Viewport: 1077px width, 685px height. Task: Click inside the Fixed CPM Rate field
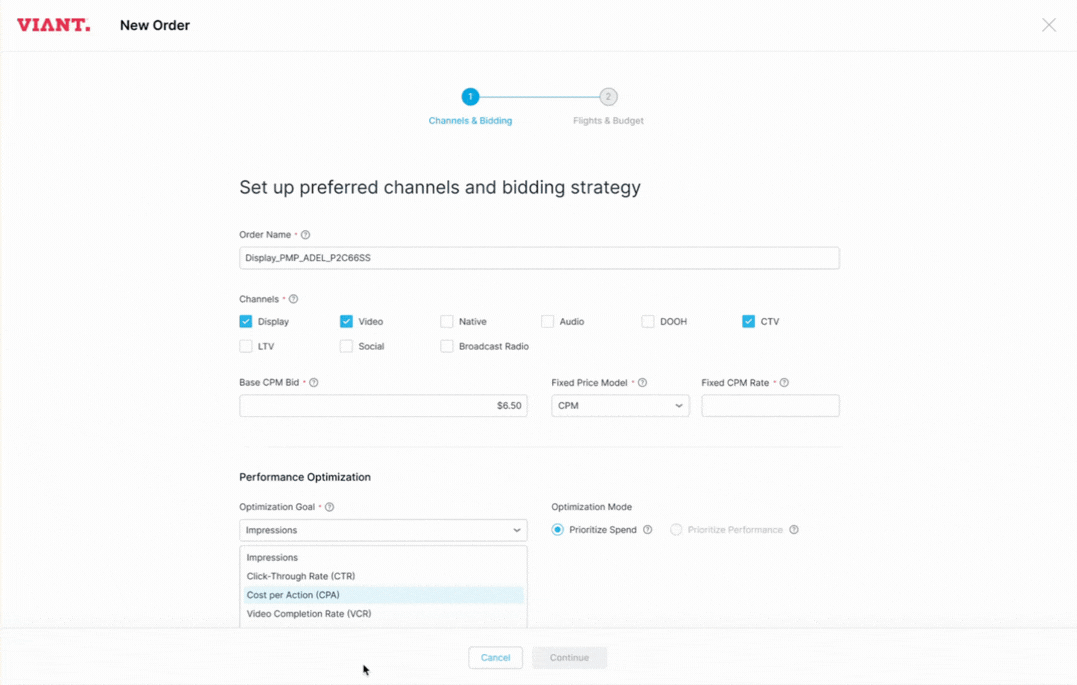770,405
